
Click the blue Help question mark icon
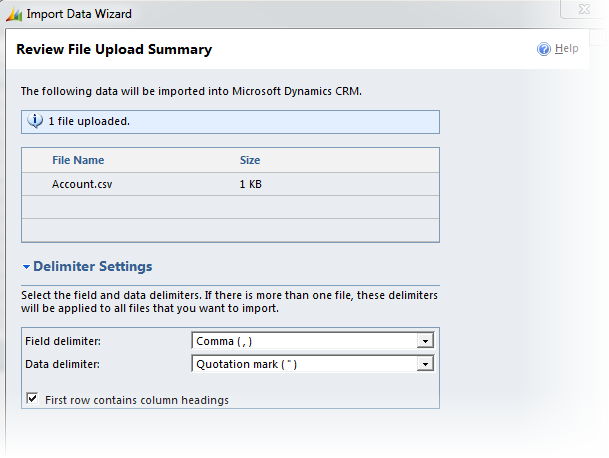tap(544, 49)
